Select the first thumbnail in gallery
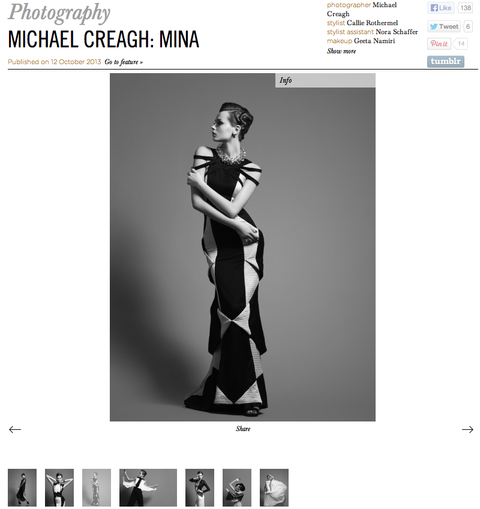 point(22,488)
